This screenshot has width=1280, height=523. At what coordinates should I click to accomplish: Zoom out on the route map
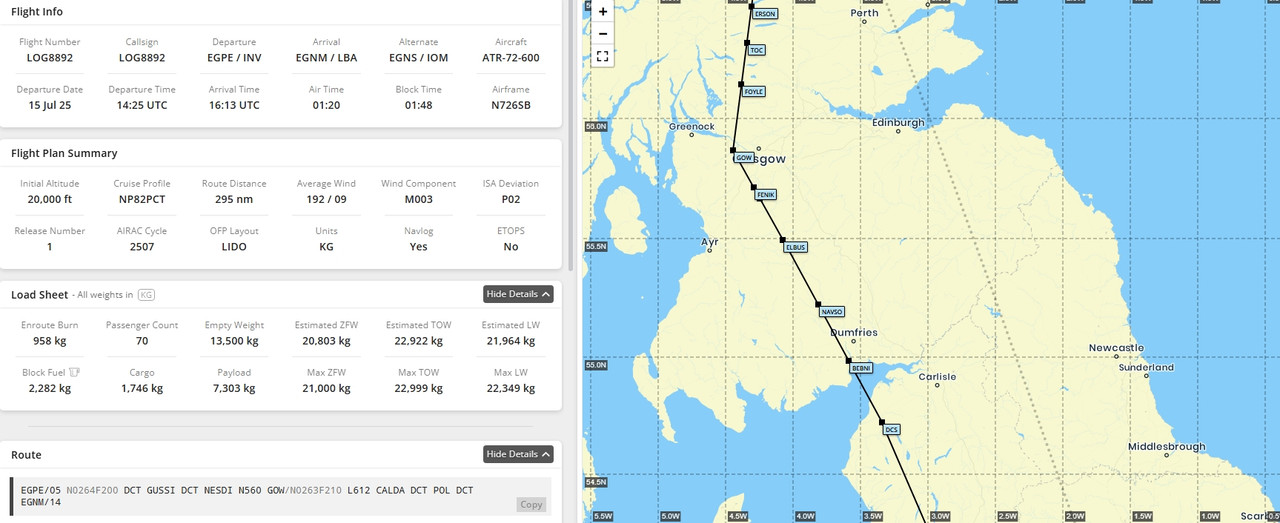[x=602, y=34]
